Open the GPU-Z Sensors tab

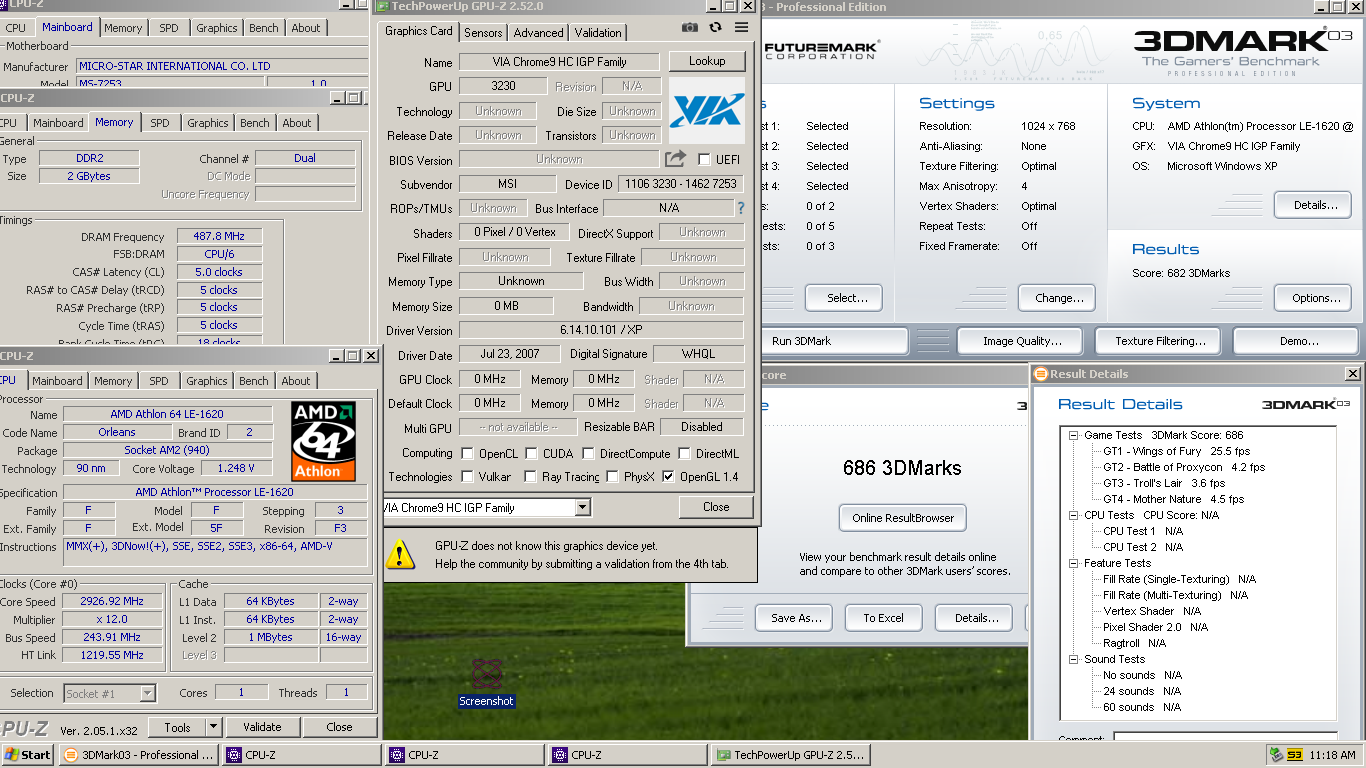point(483,33)
